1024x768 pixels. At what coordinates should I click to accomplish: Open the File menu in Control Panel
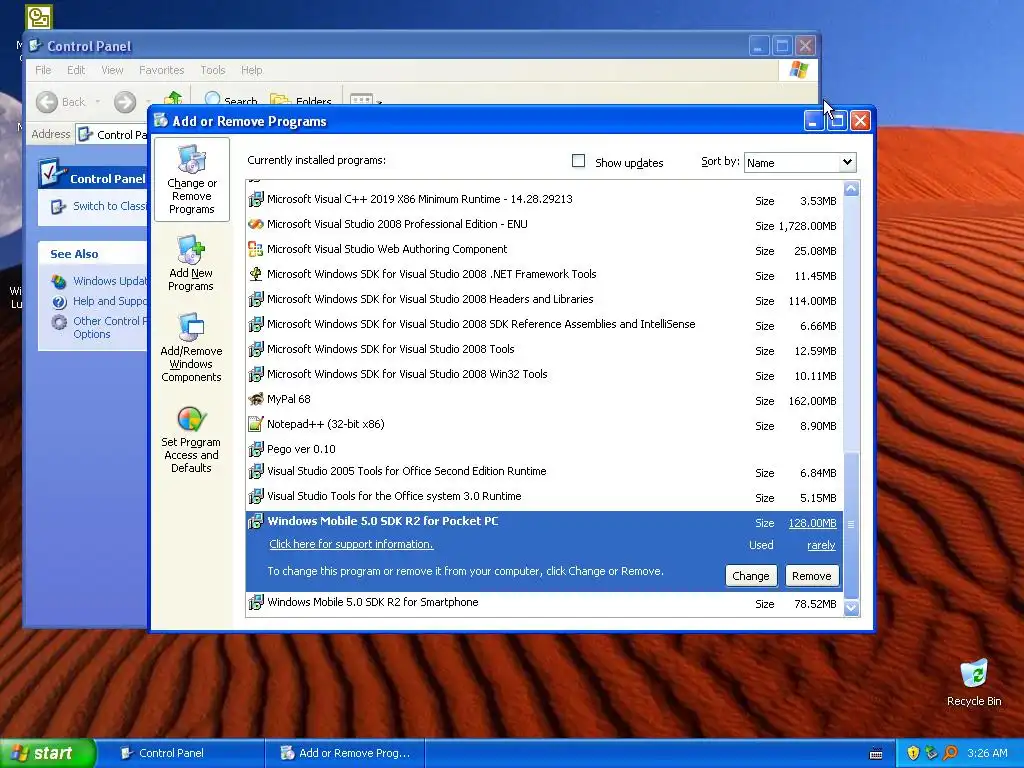click(x=43, y=70)
